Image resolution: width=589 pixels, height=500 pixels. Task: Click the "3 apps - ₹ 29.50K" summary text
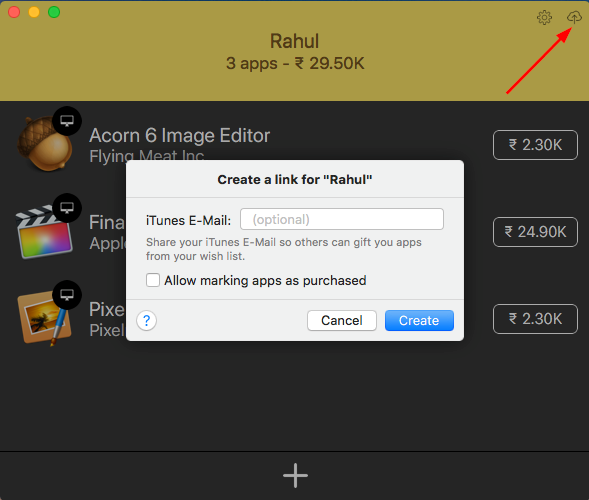click(295, 63)
